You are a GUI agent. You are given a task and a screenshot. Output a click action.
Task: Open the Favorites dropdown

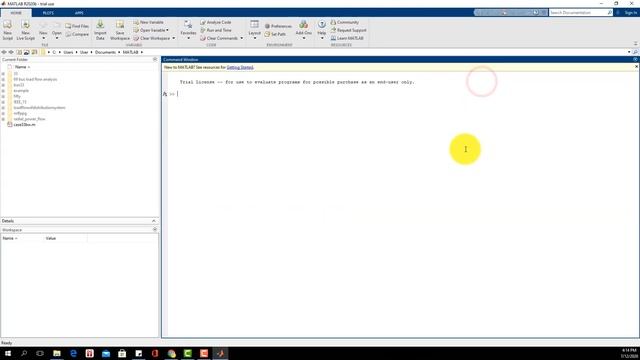pos(188,30)
